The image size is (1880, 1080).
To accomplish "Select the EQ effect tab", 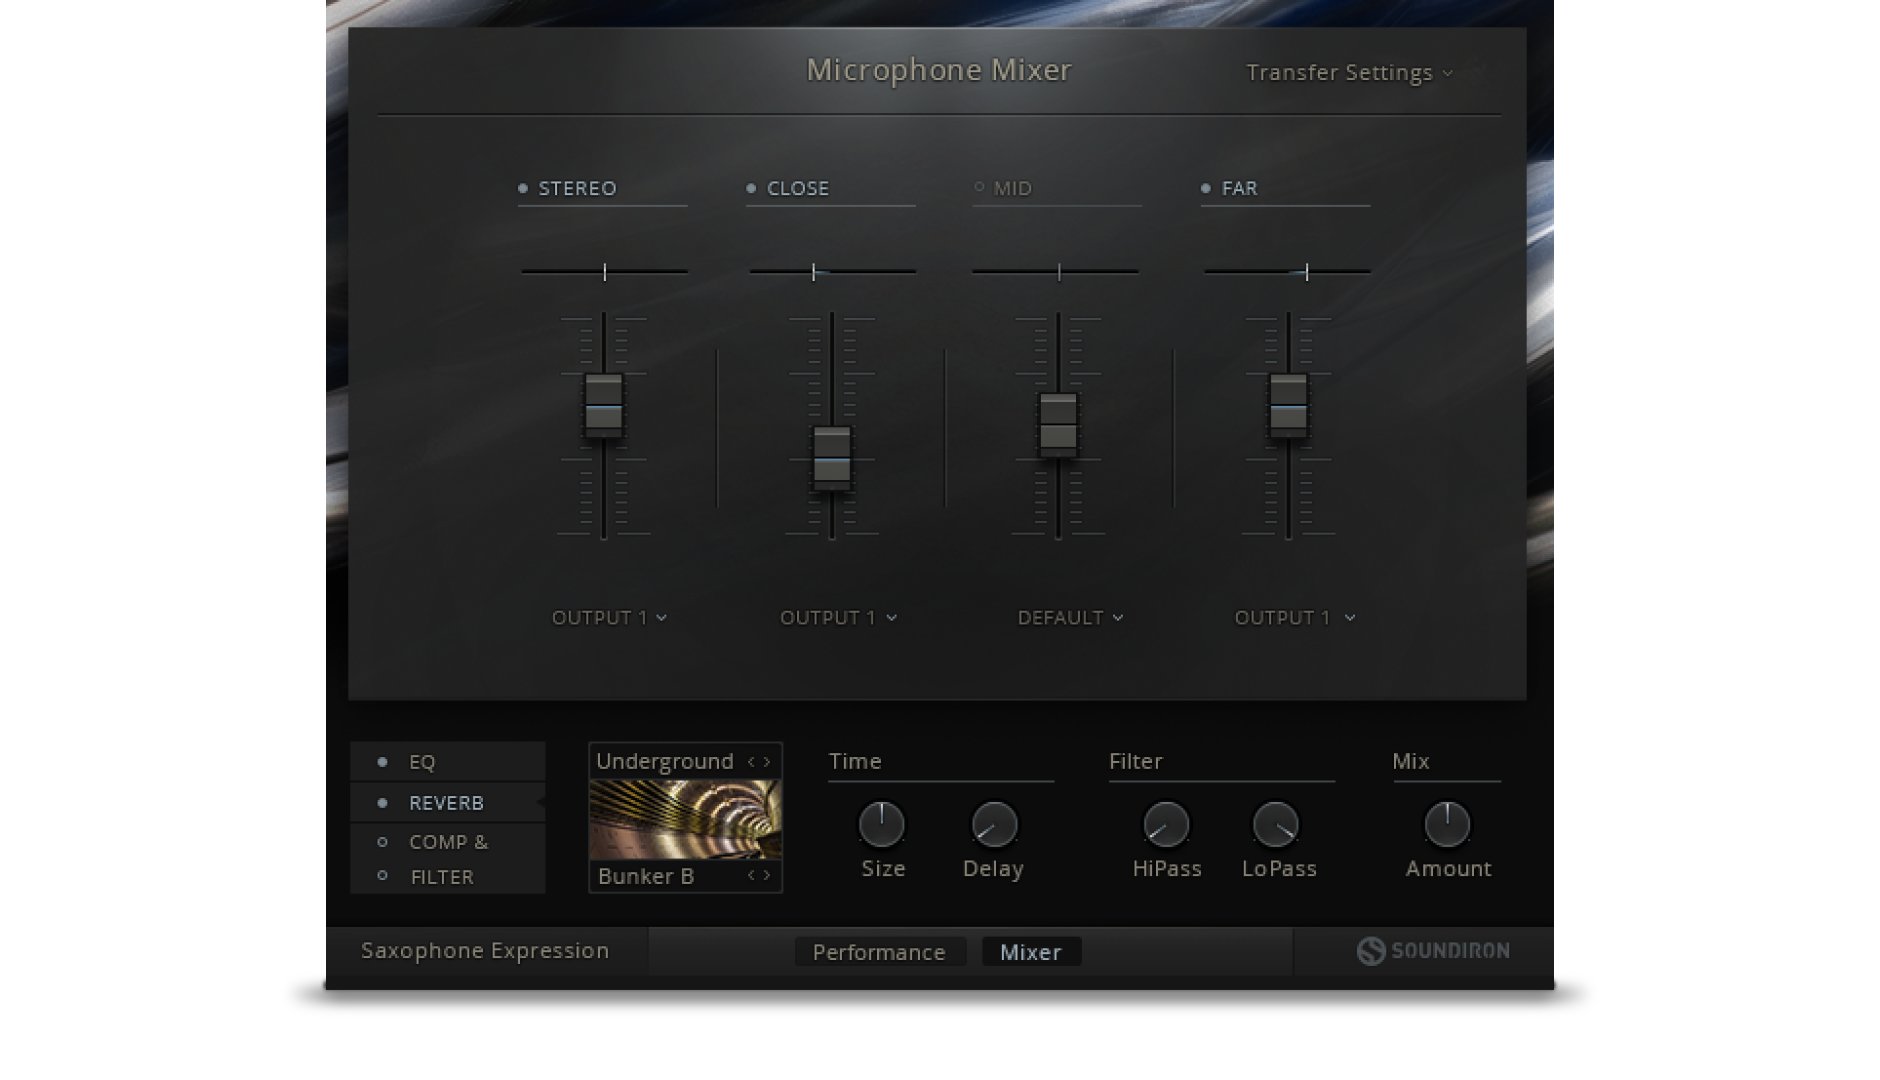I will click(x=424, y=761).
